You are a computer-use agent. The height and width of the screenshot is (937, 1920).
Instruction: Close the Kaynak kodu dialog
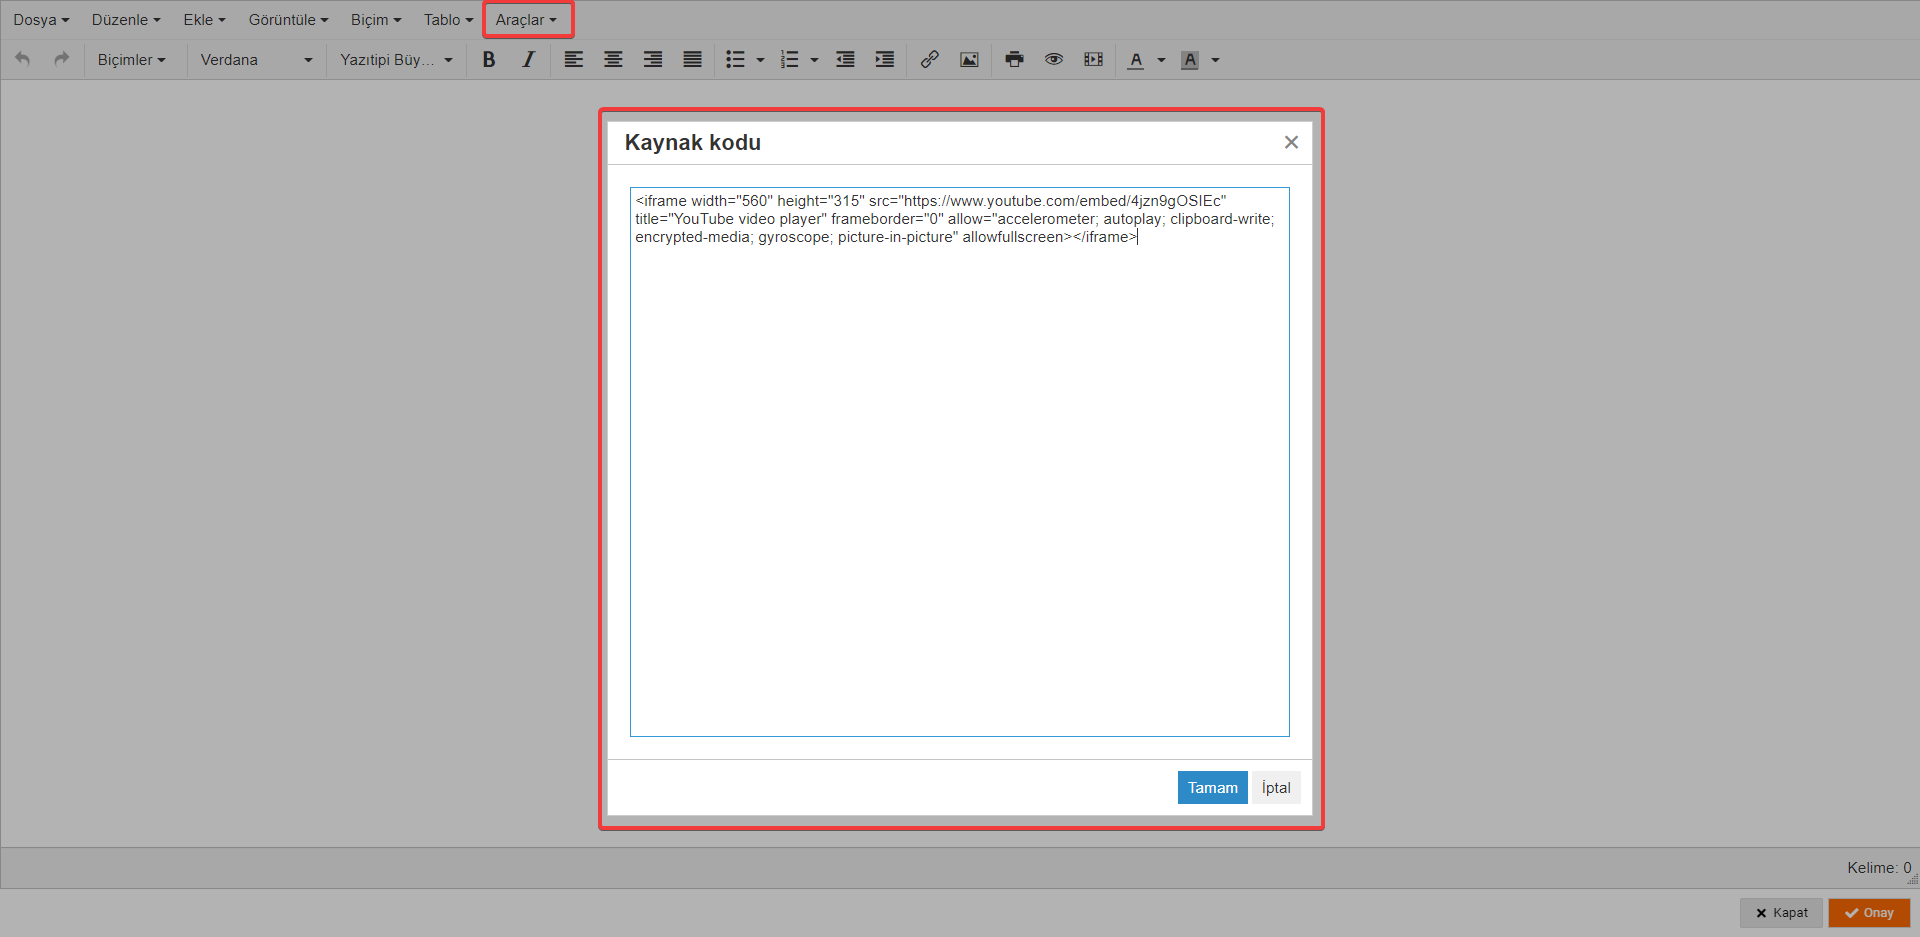click(x=1291, y=142)
